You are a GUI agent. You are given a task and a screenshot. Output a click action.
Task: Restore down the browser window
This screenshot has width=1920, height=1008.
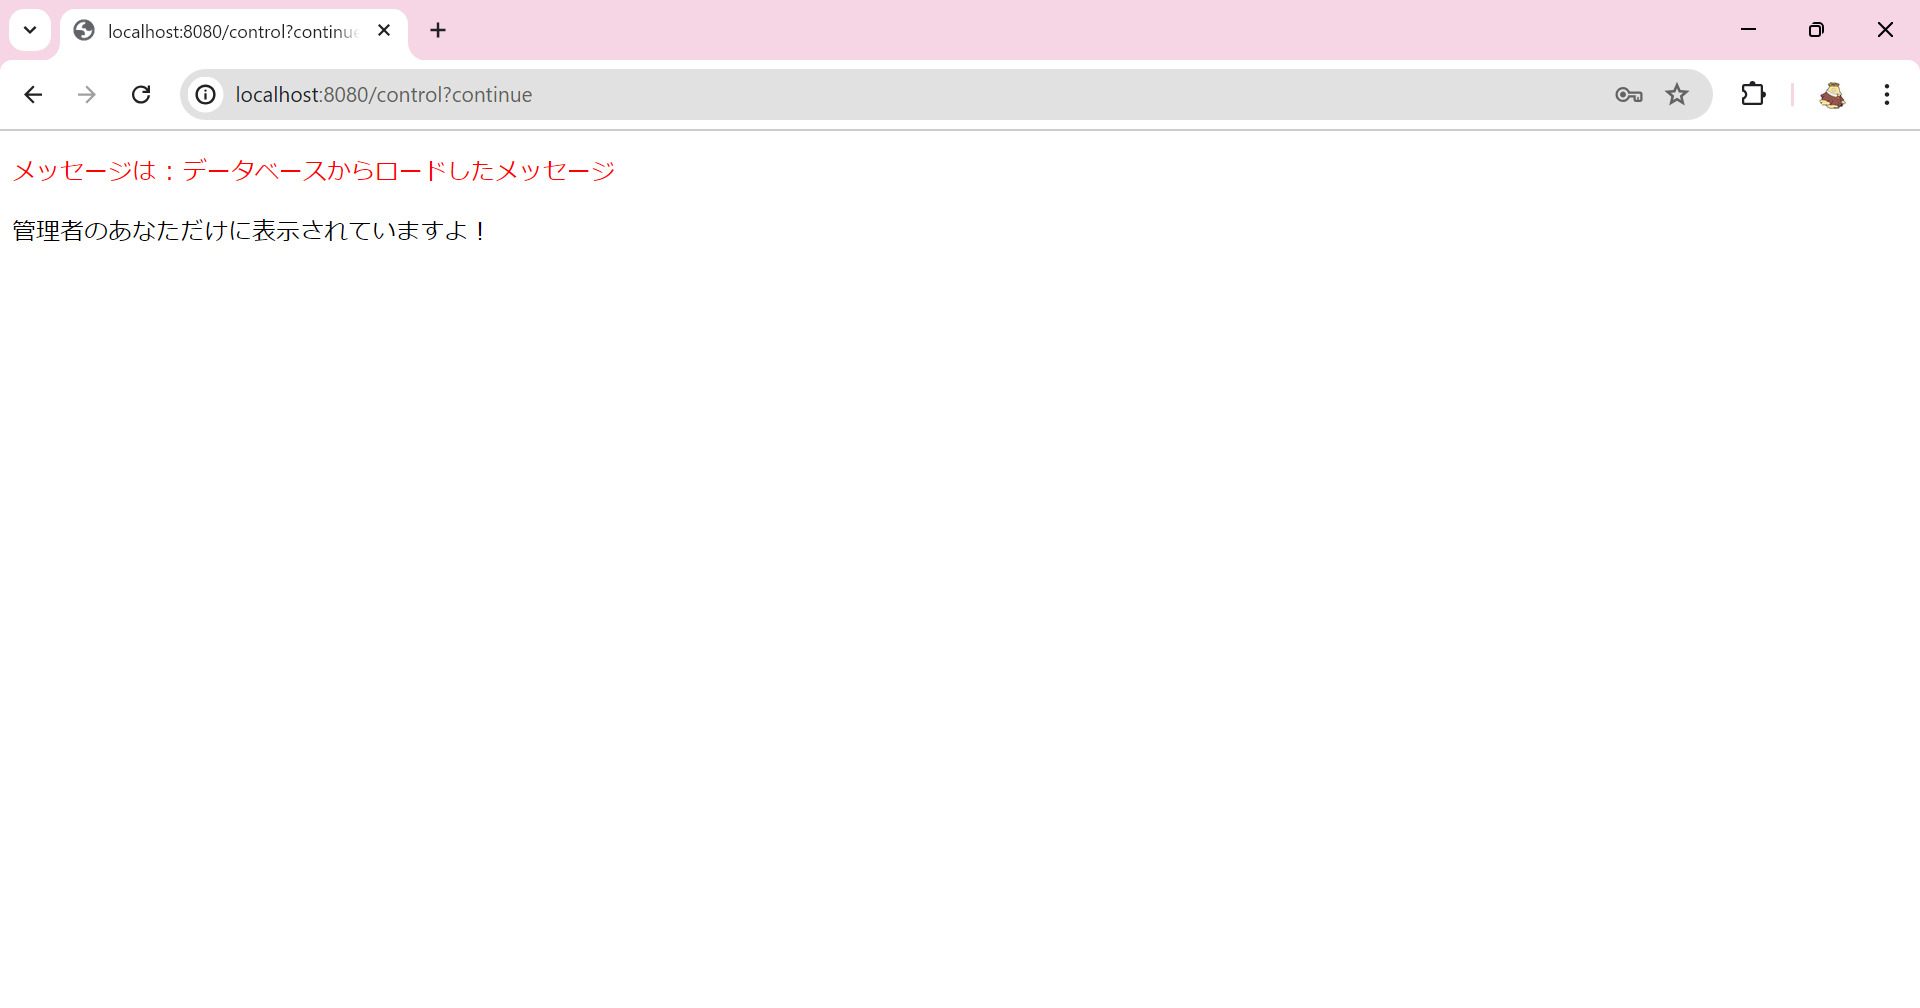1816,30
